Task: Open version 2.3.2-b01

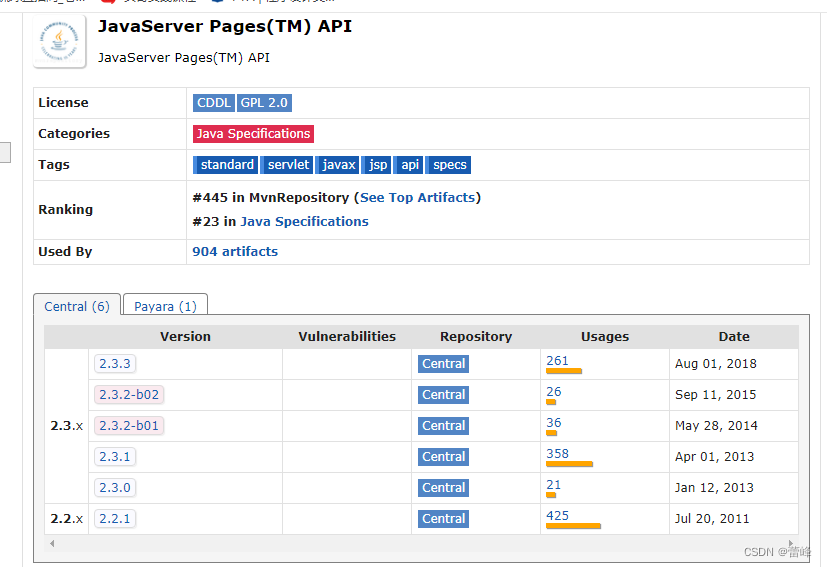Action: 129,426
